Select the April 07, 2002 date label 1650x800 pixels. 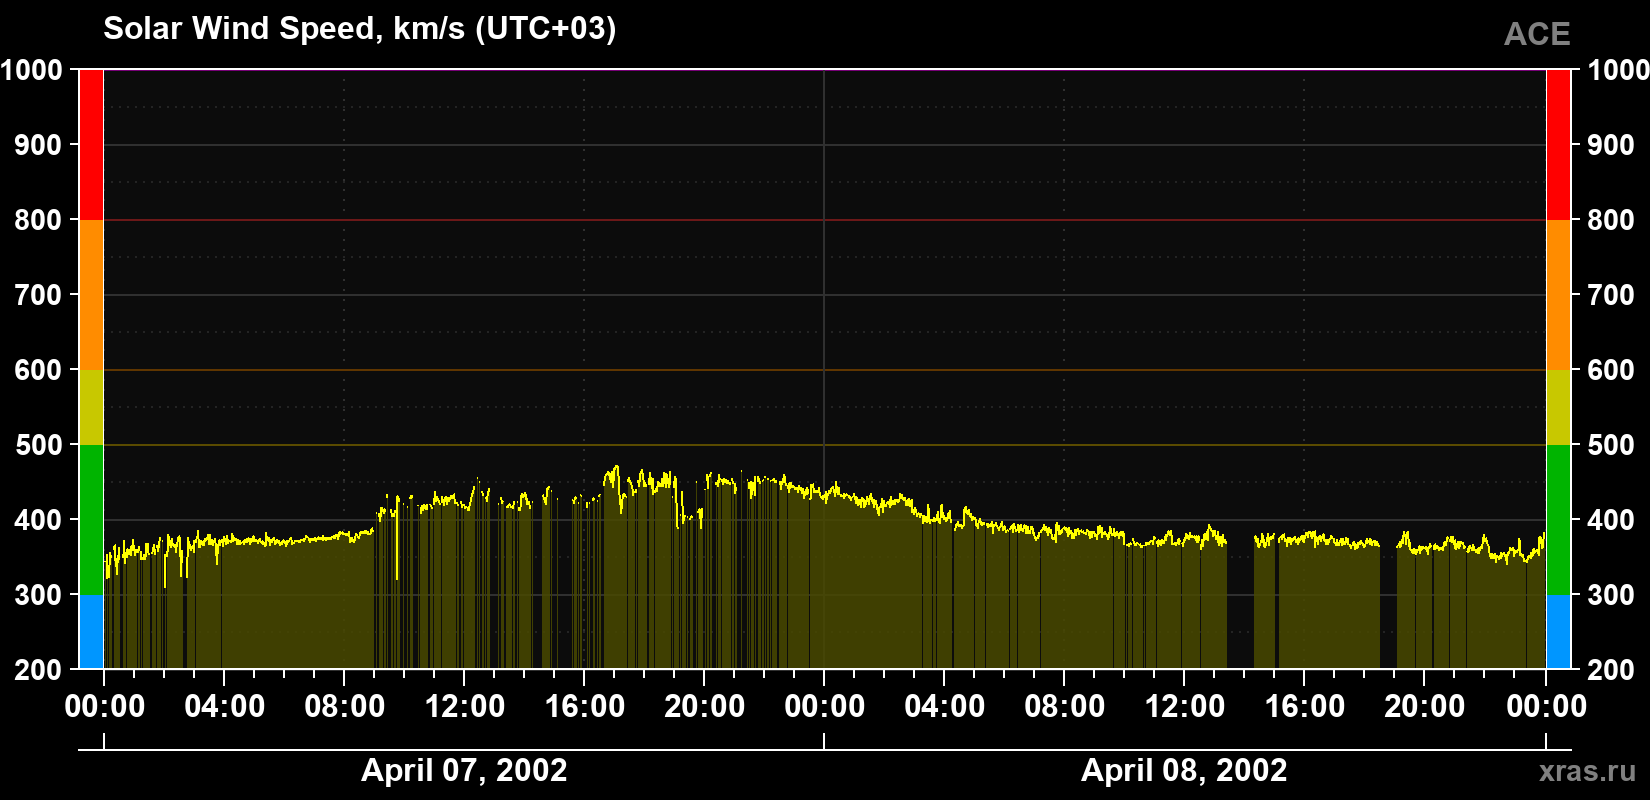coord(464,770)
